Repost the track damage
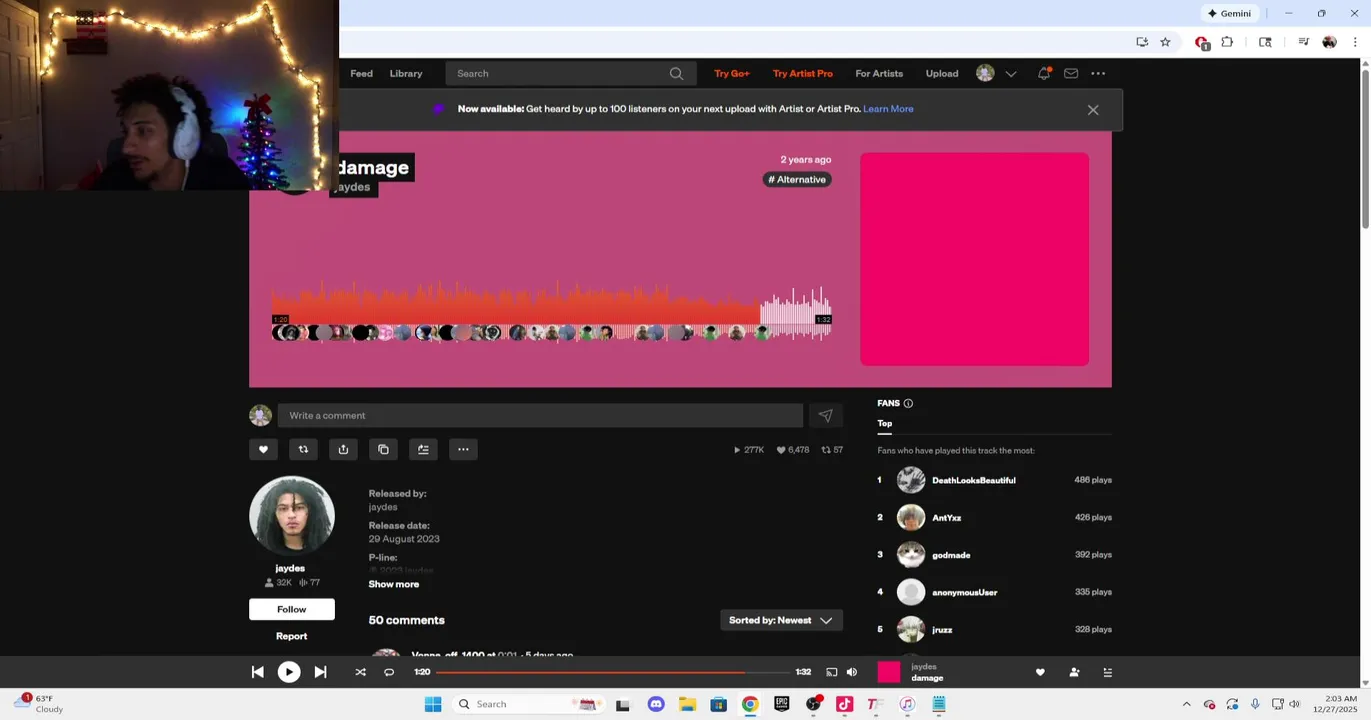1371x720 pixels. [303, 449]
